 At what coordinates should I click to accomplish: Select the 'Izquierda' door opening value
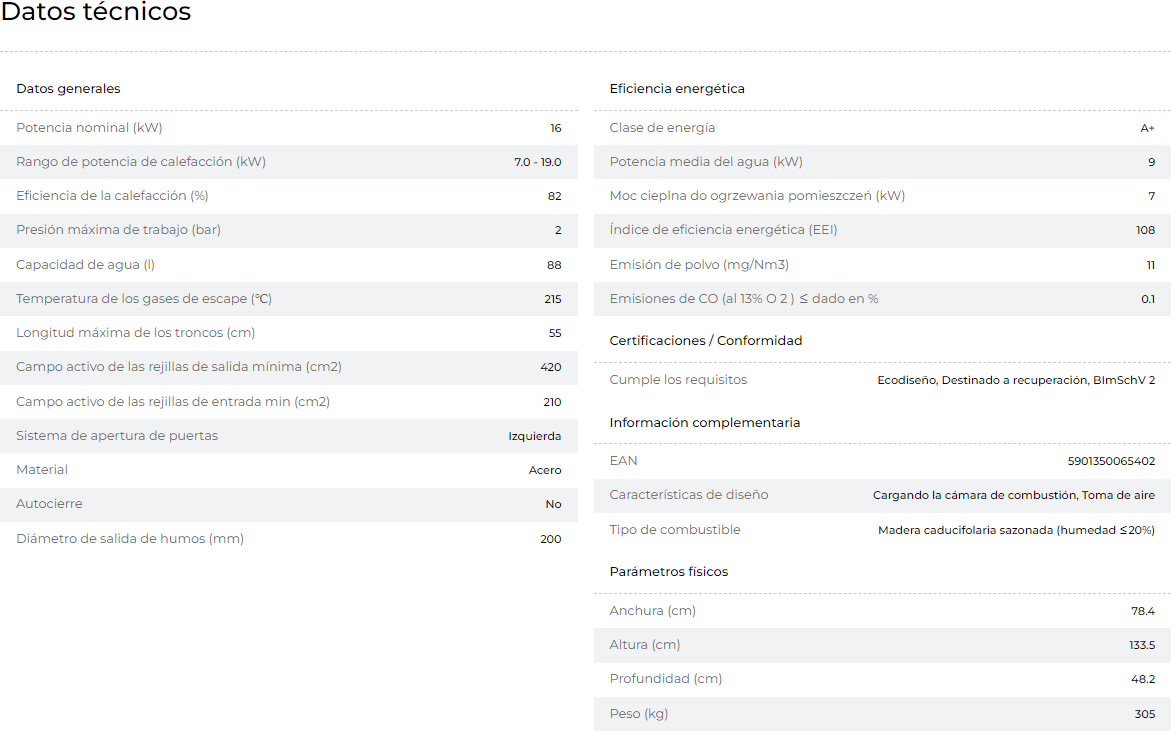tap(535, 436)
